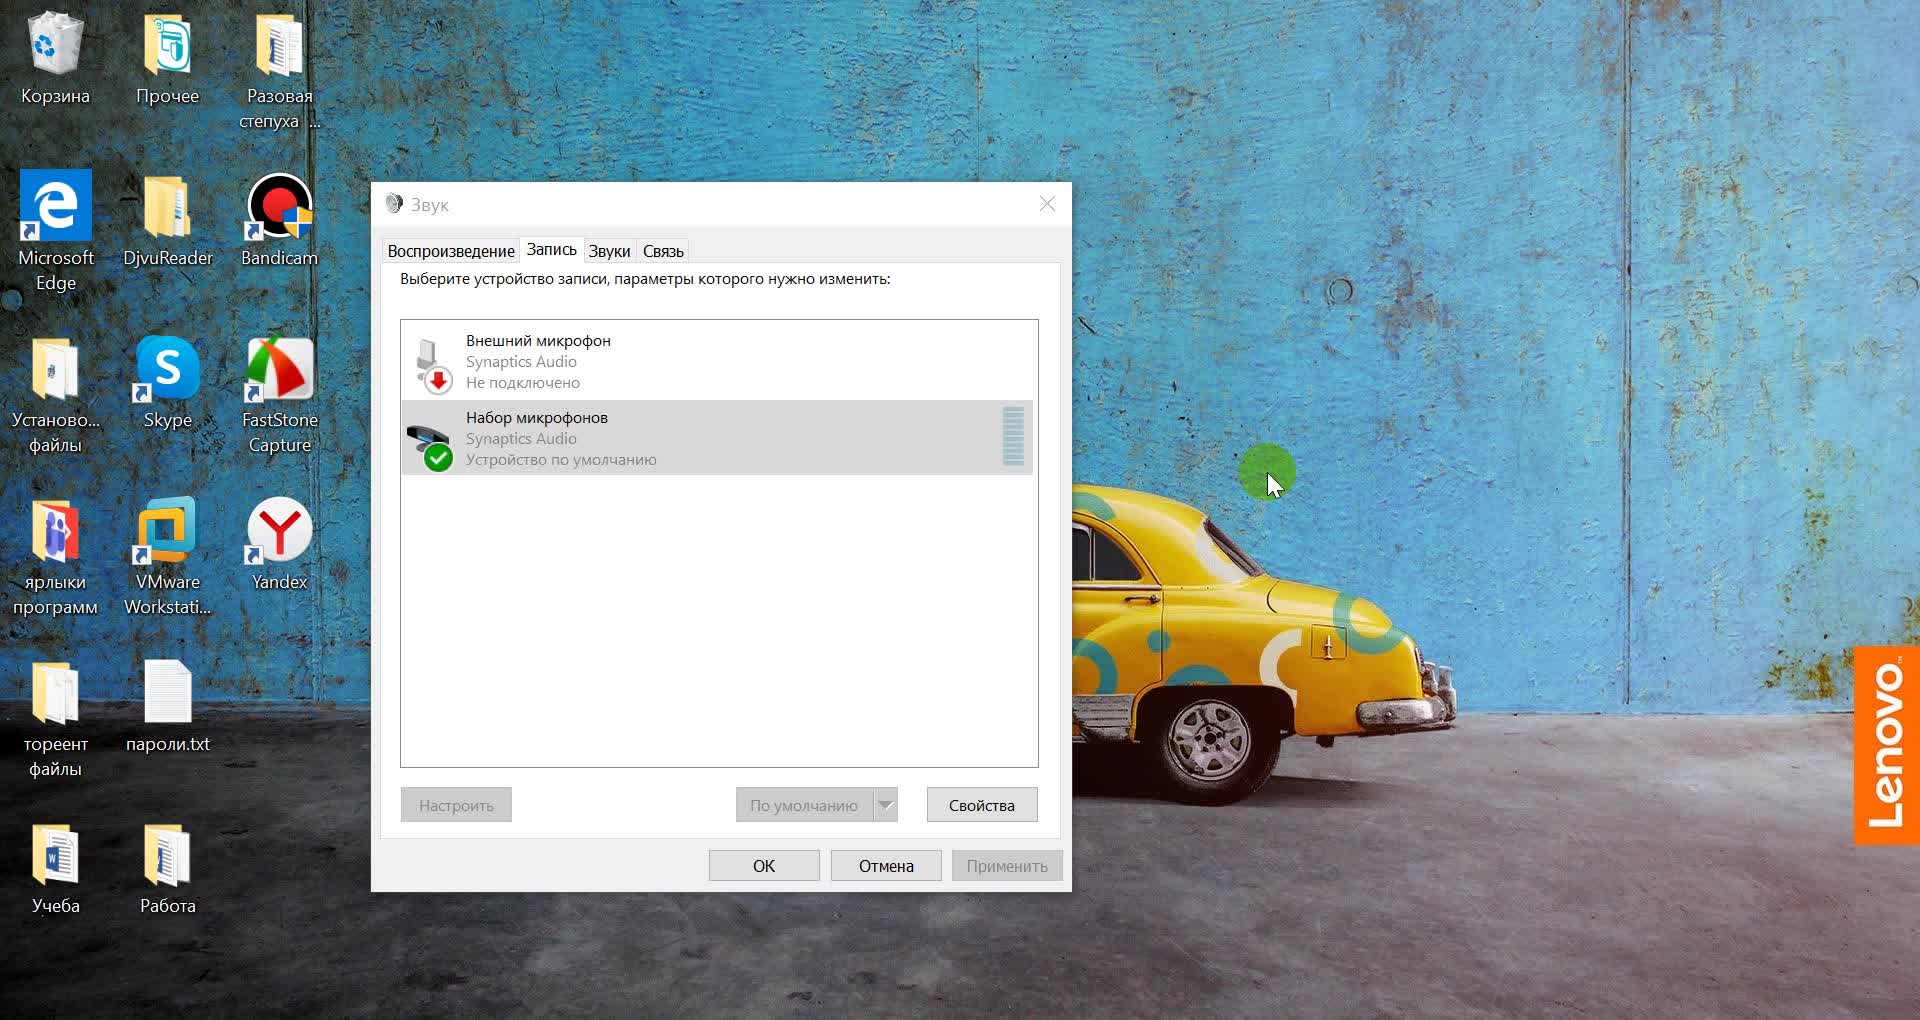Screen dimensions: 1920x1020
Task: Open device Свойства button
Action: pos(982,805)
